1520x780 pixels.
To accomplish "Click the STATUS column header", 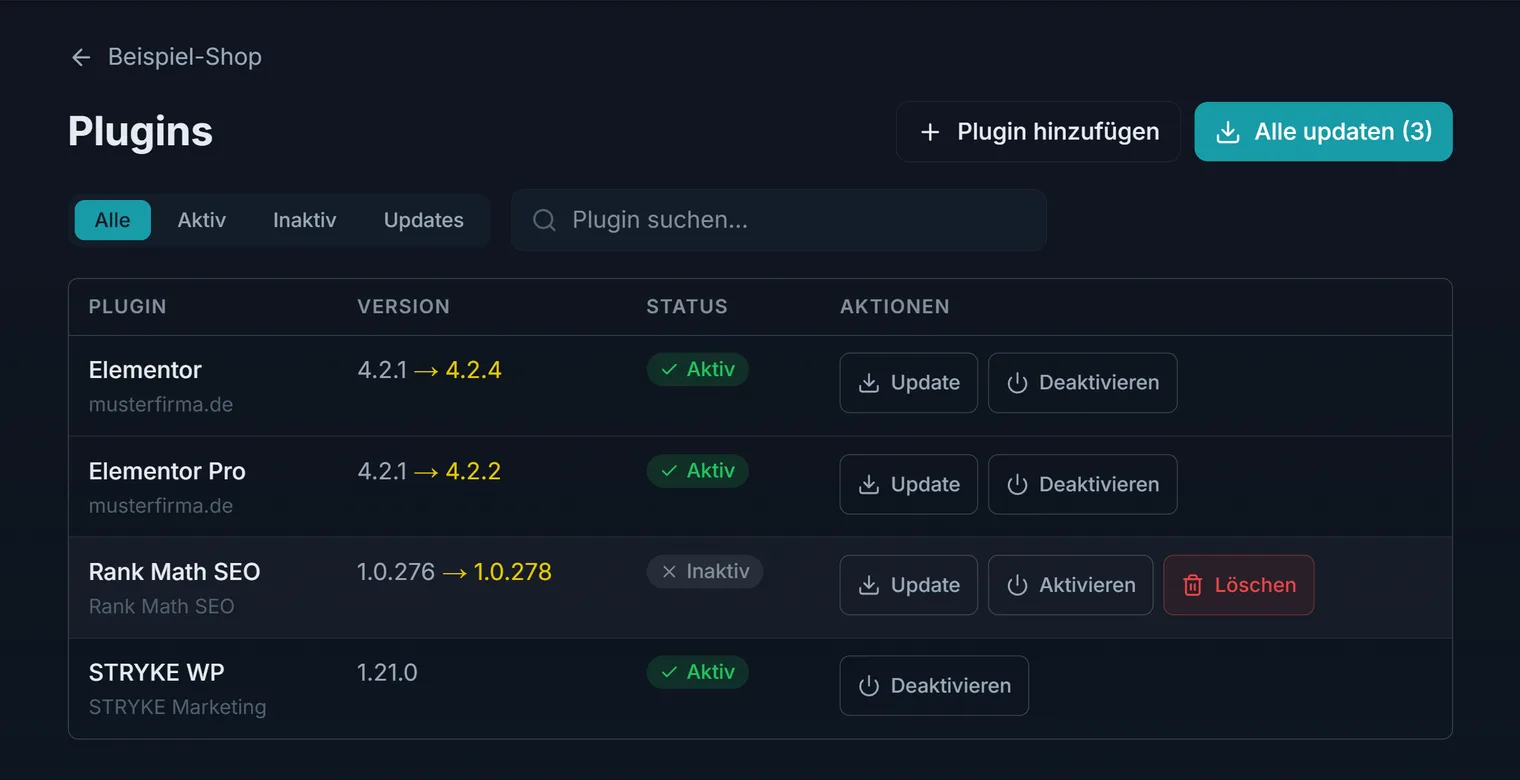I will pos(687,307).
